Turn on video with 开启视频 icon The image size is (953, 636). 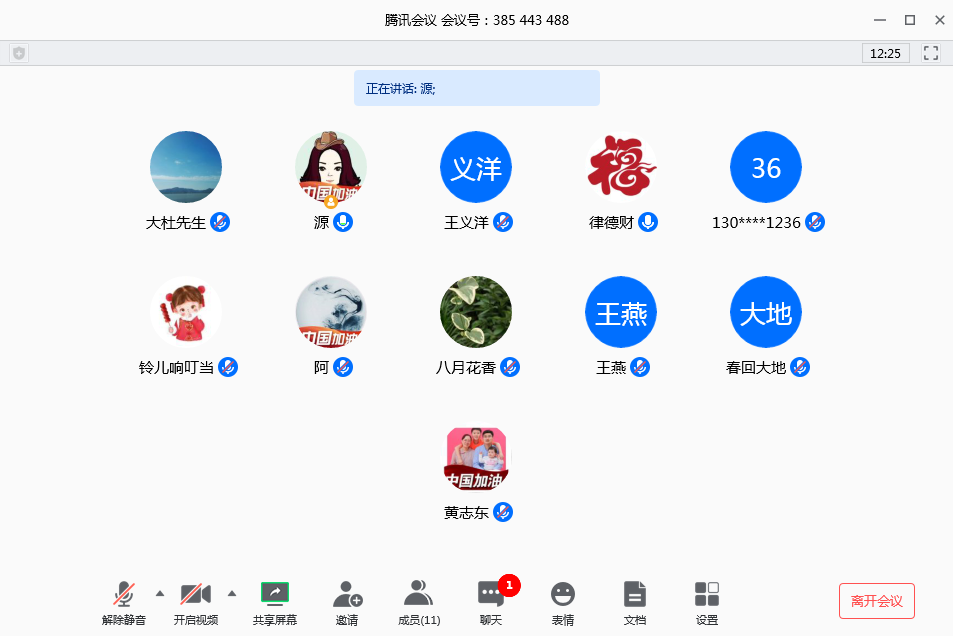pyautogui.click(x=196, y=594)
